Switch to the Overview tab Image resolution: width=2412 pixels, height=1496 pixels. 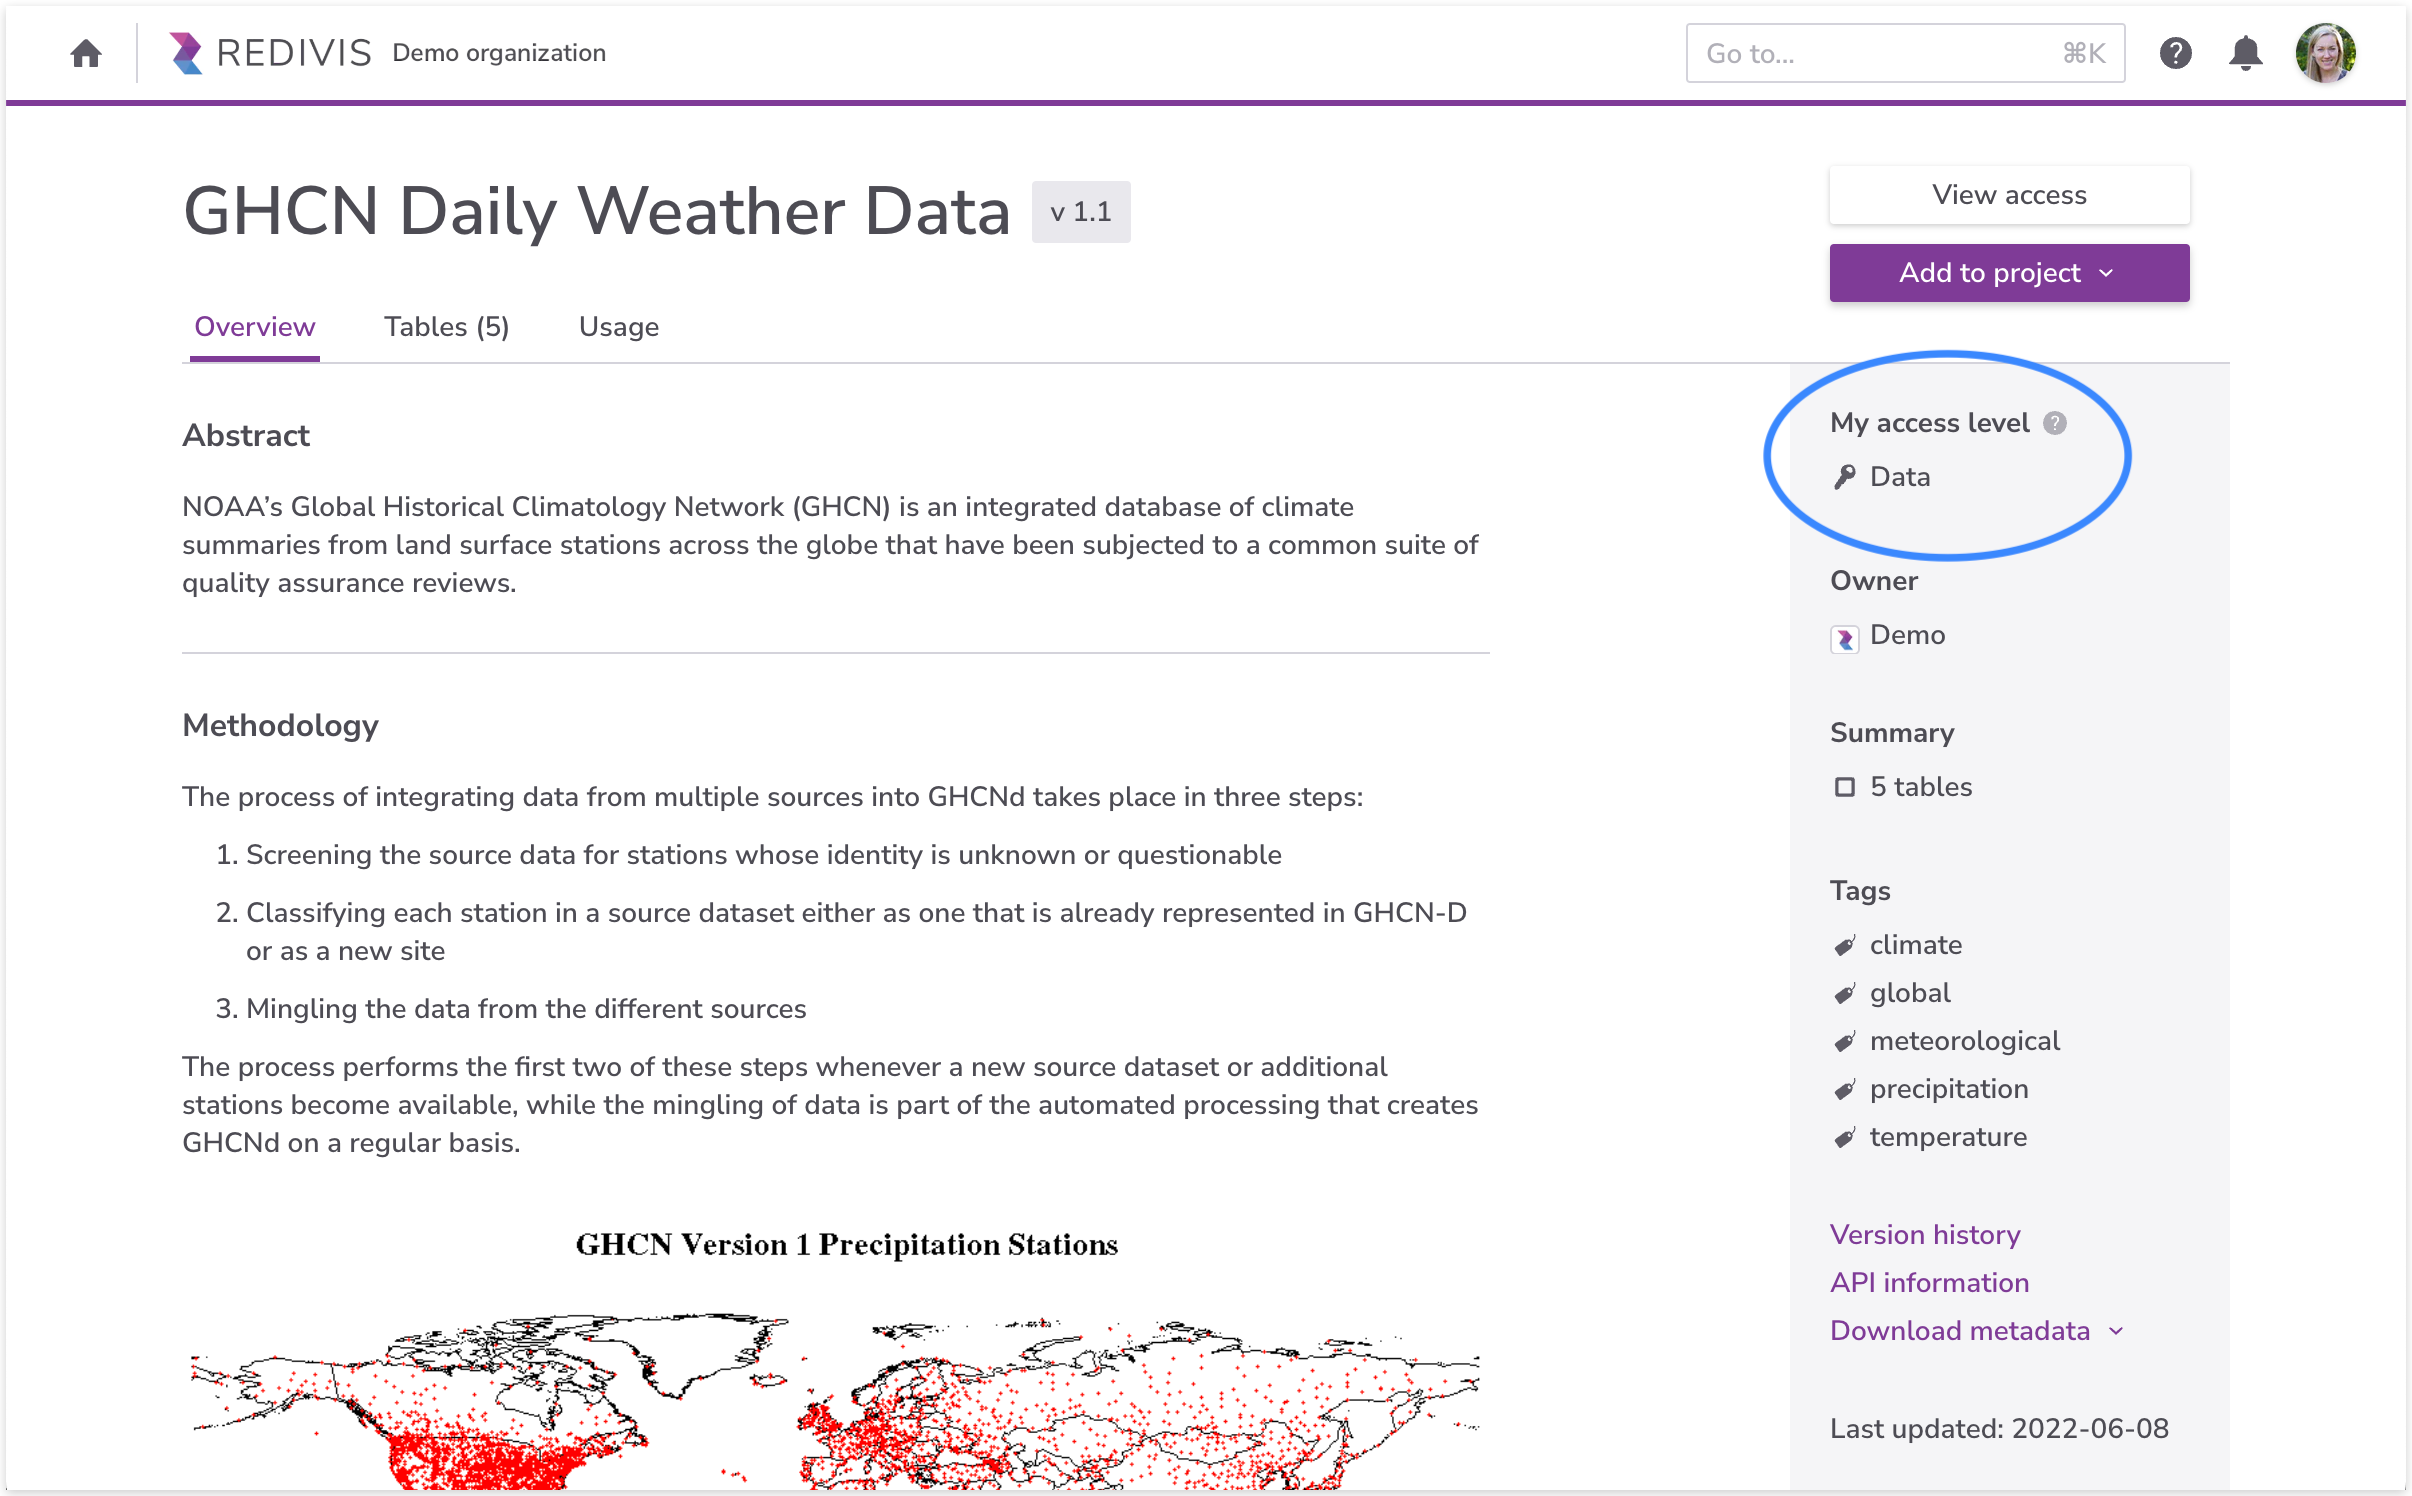point(254,327)
